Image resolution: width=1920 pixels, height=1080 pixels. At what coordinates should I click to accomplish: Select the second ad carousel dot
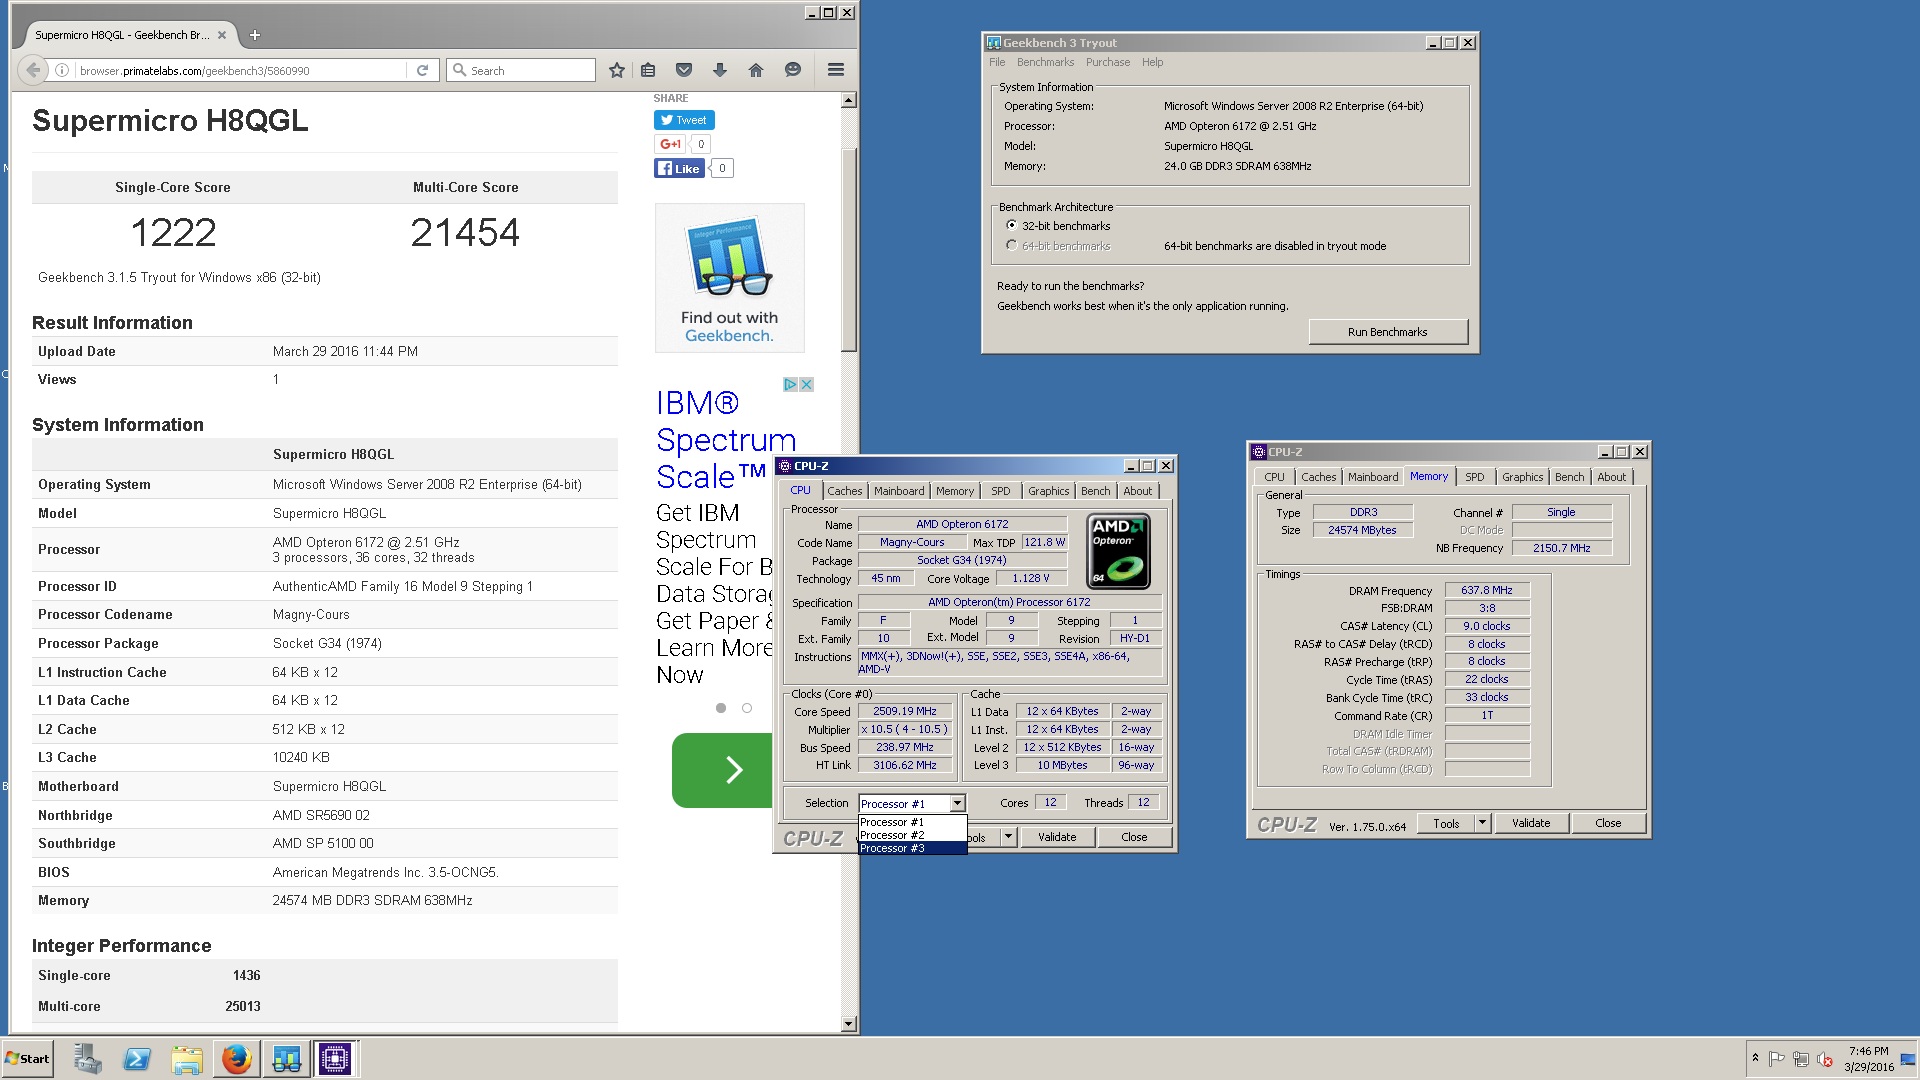point(747,708)
